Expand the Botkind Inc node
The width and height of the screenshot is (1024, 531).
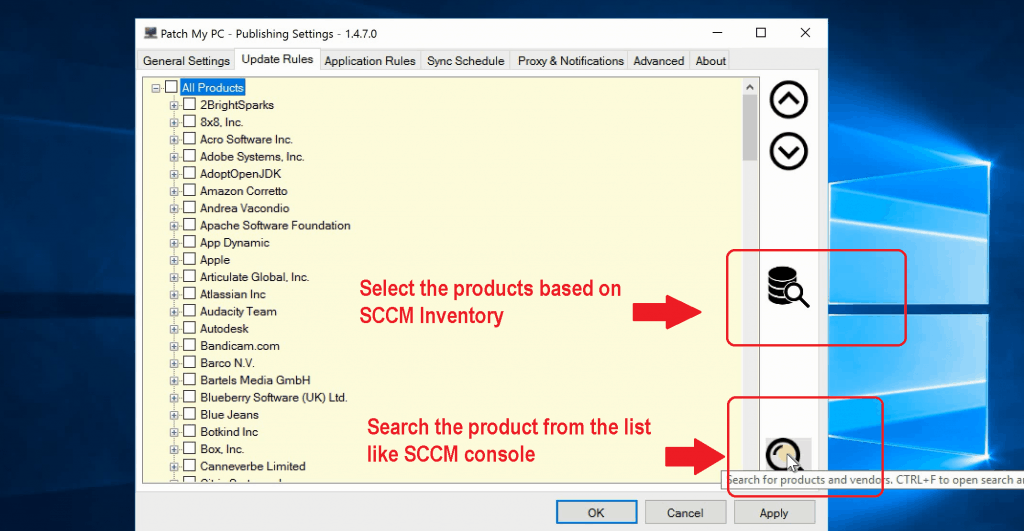(x=174, y=432)
